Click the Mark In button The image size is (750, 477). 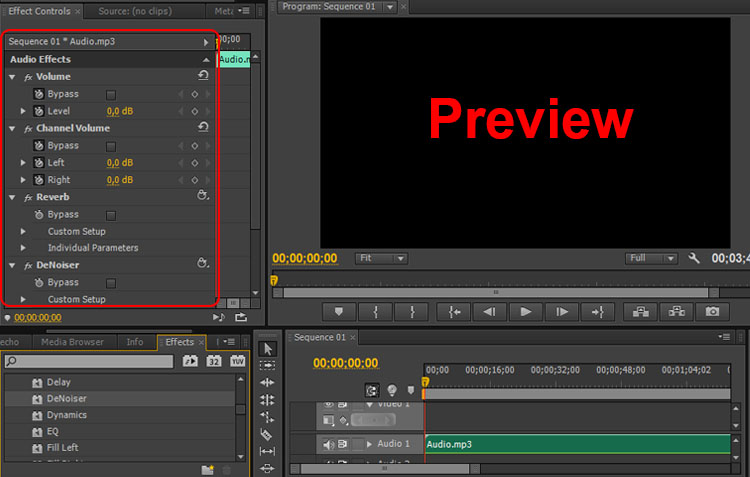pyautogui.click(x=375, y=312)
